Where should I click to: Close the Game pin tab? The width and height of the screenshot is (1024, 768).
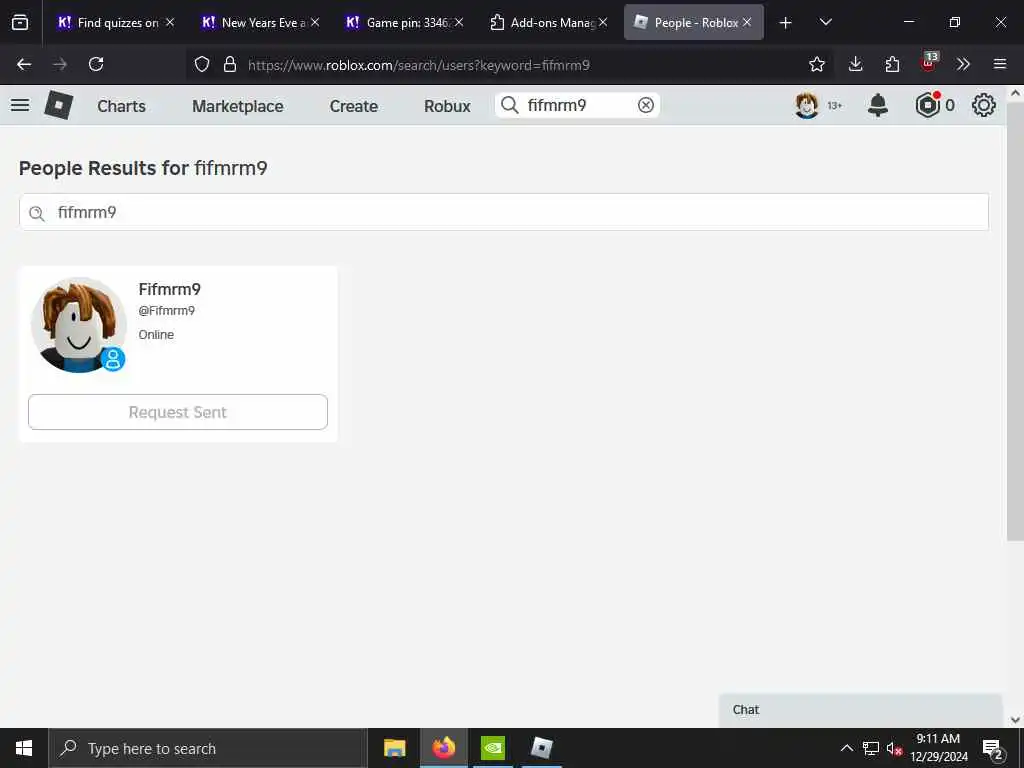(x=459, y=22)
